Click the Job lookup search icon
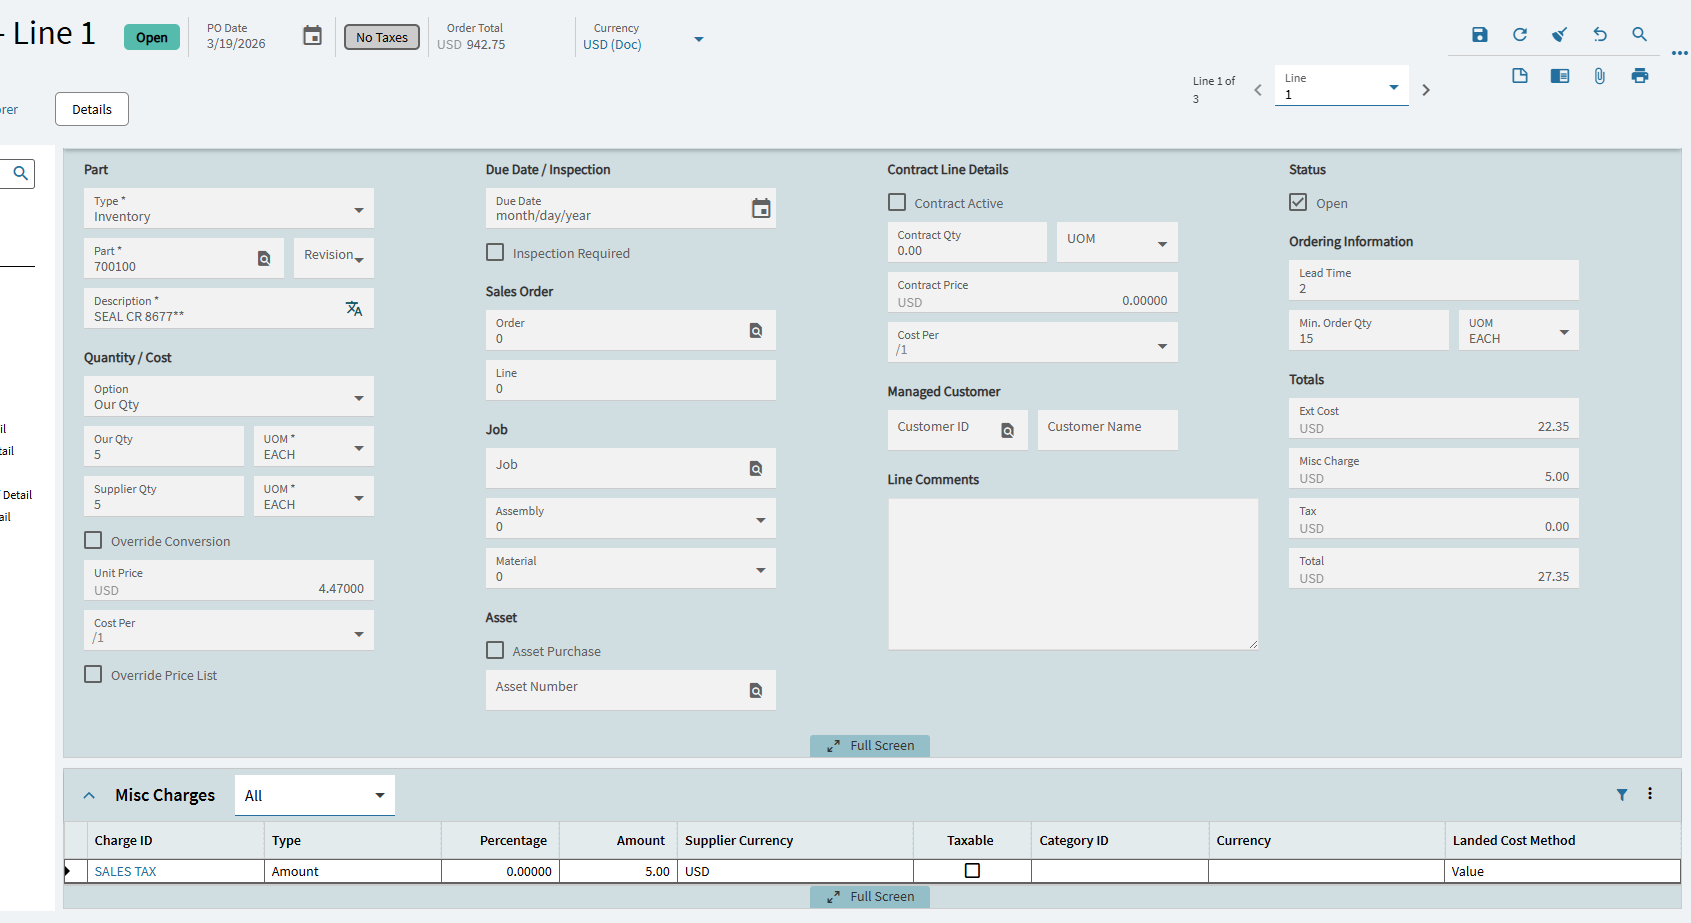This screenshot has height=923, width=1691. pos(756,469)
